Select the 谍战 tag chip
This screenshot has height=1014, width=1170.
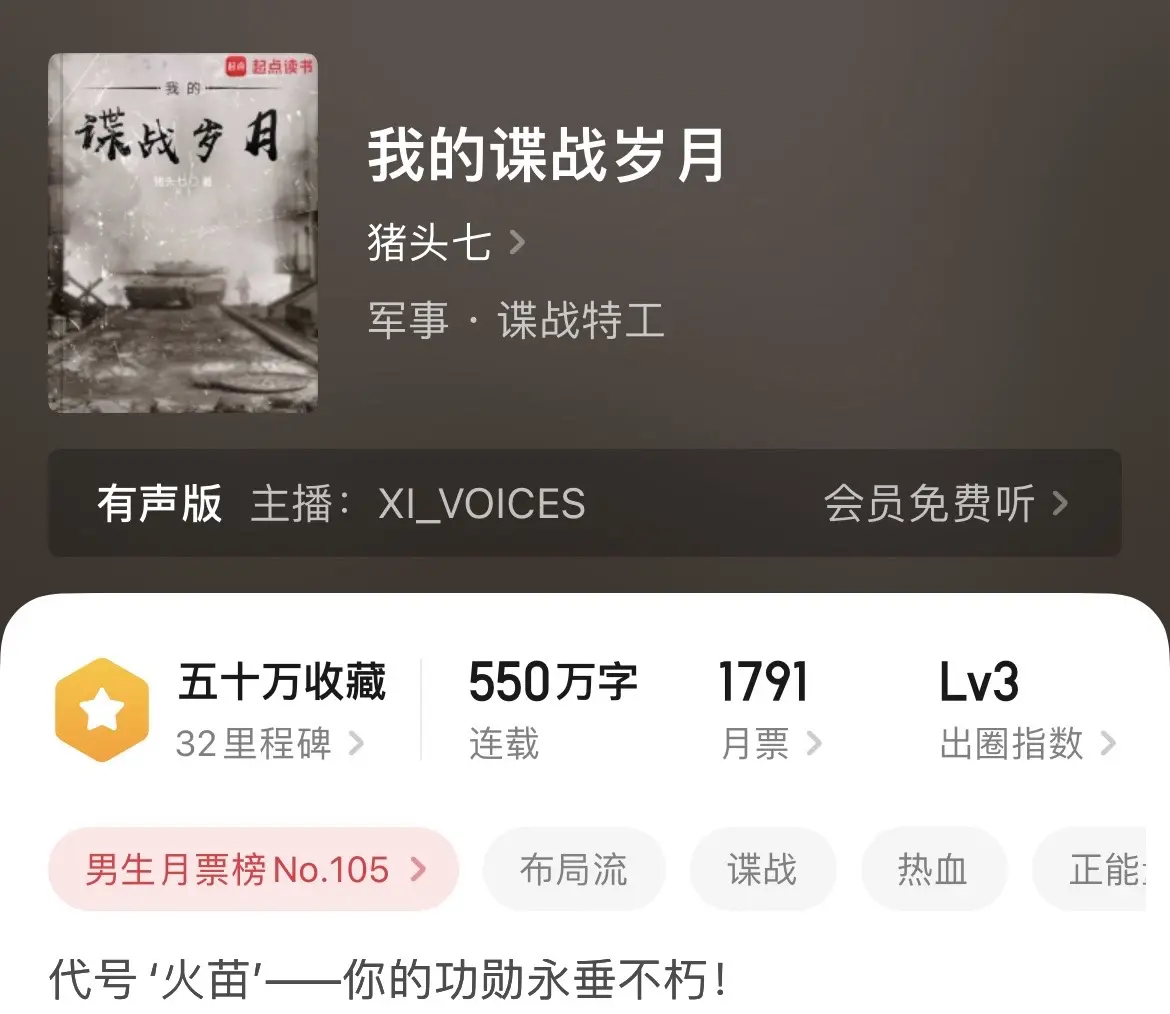(x=763, y=869)
